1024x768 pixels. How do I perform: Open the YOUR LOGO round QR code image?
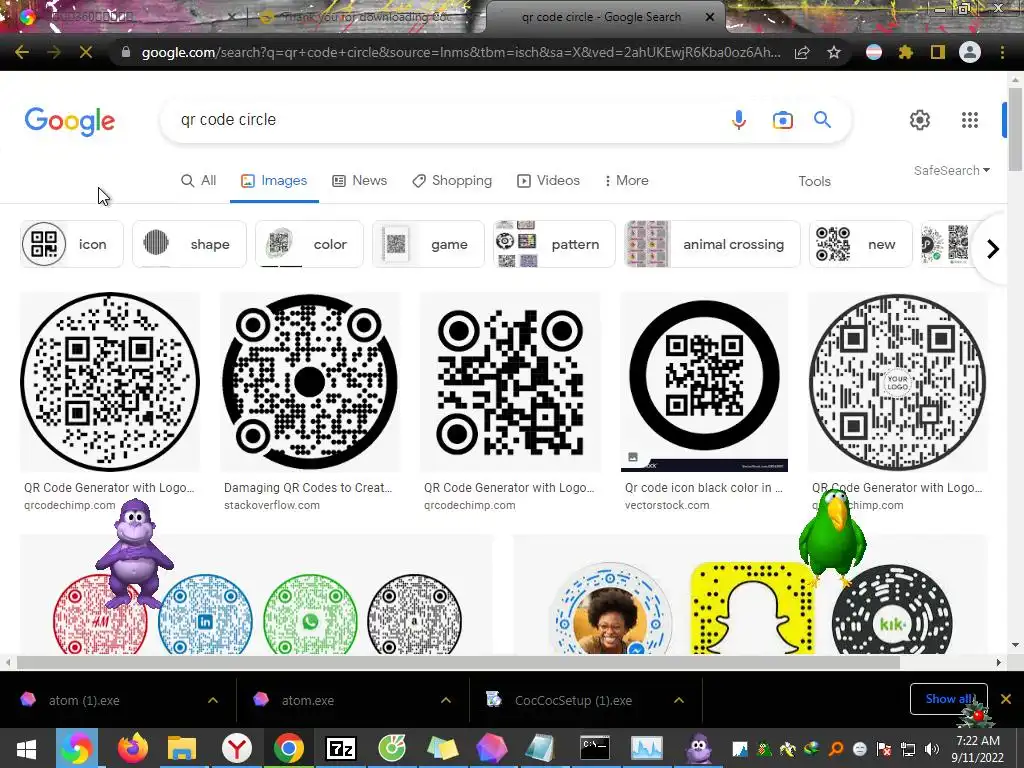point(897,381)
